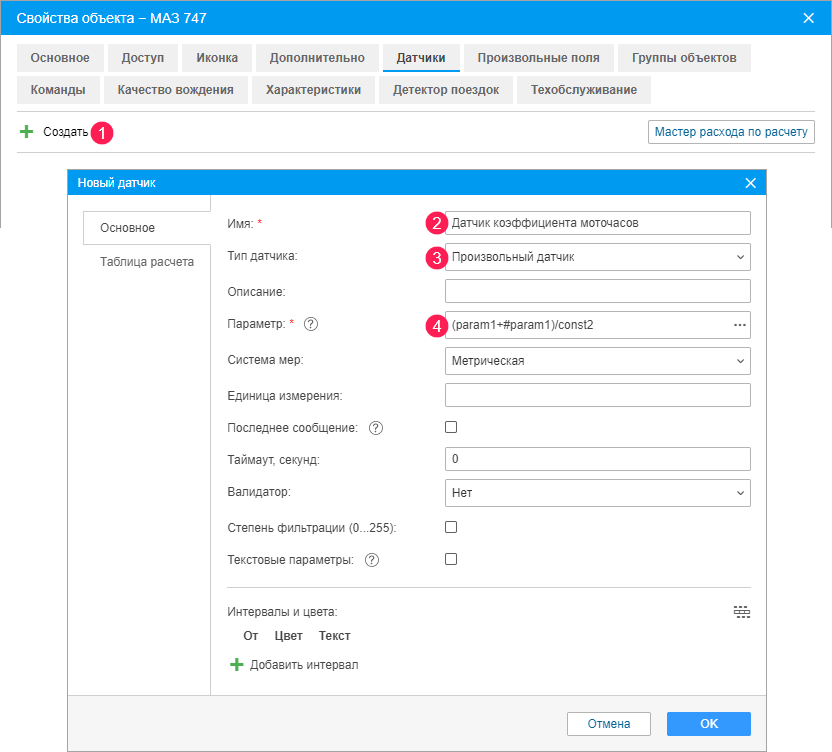The image size is (832, 752).
Task: Click the Мастер расхода по расчету button
Action: coord(731,132)
